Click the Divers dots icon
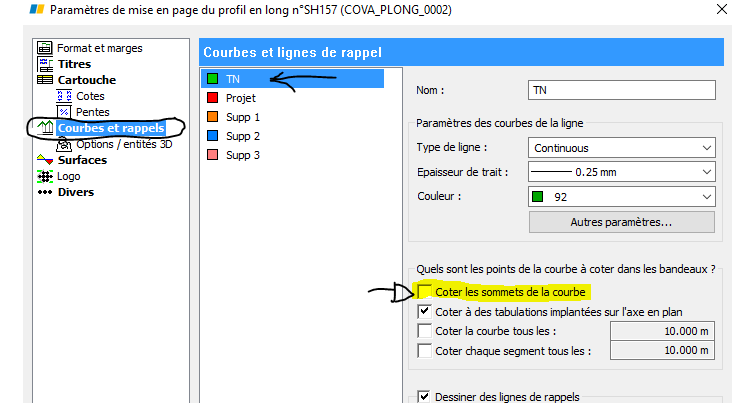Screen dimensions: 732x403 click(45, 192)
